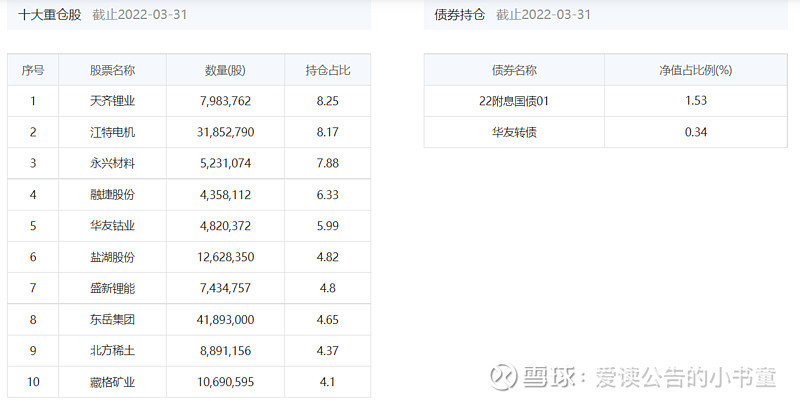Click the quantity 7,983,762
The height and width of the screenshot is (402, 800).
tap(226, 101)
